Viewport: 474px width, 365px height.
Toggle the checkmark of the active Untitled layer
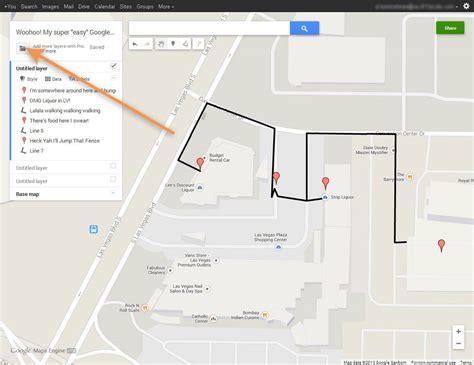pyautogui.click(x=114, y=65)
